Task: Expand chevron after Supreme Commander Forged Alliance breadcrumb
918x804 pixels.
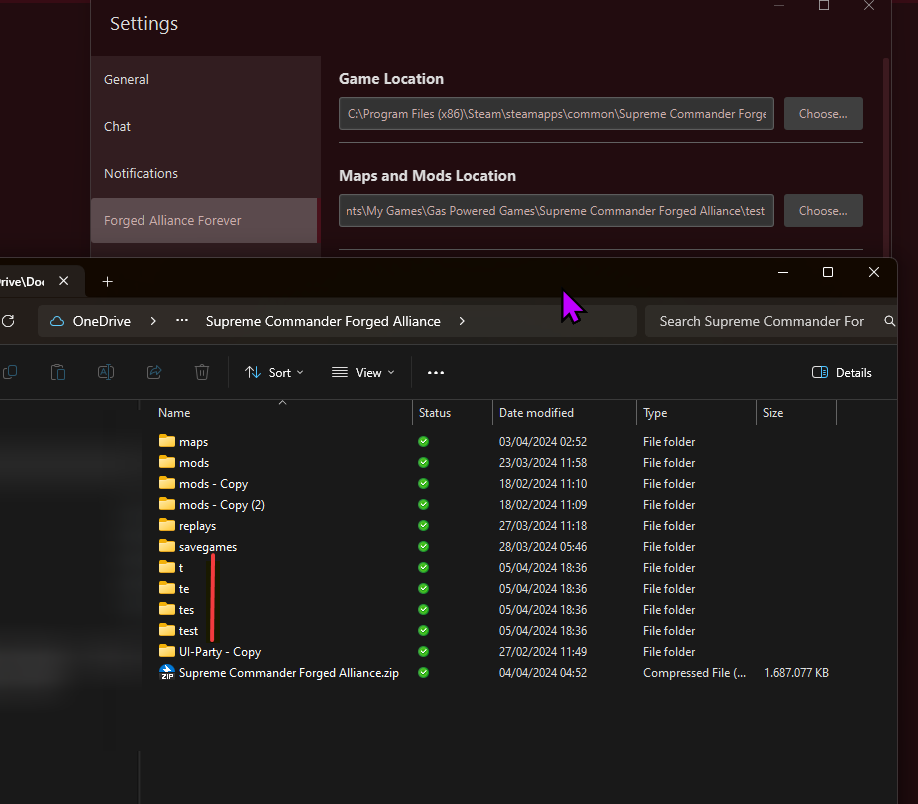Action: point(462,321)
